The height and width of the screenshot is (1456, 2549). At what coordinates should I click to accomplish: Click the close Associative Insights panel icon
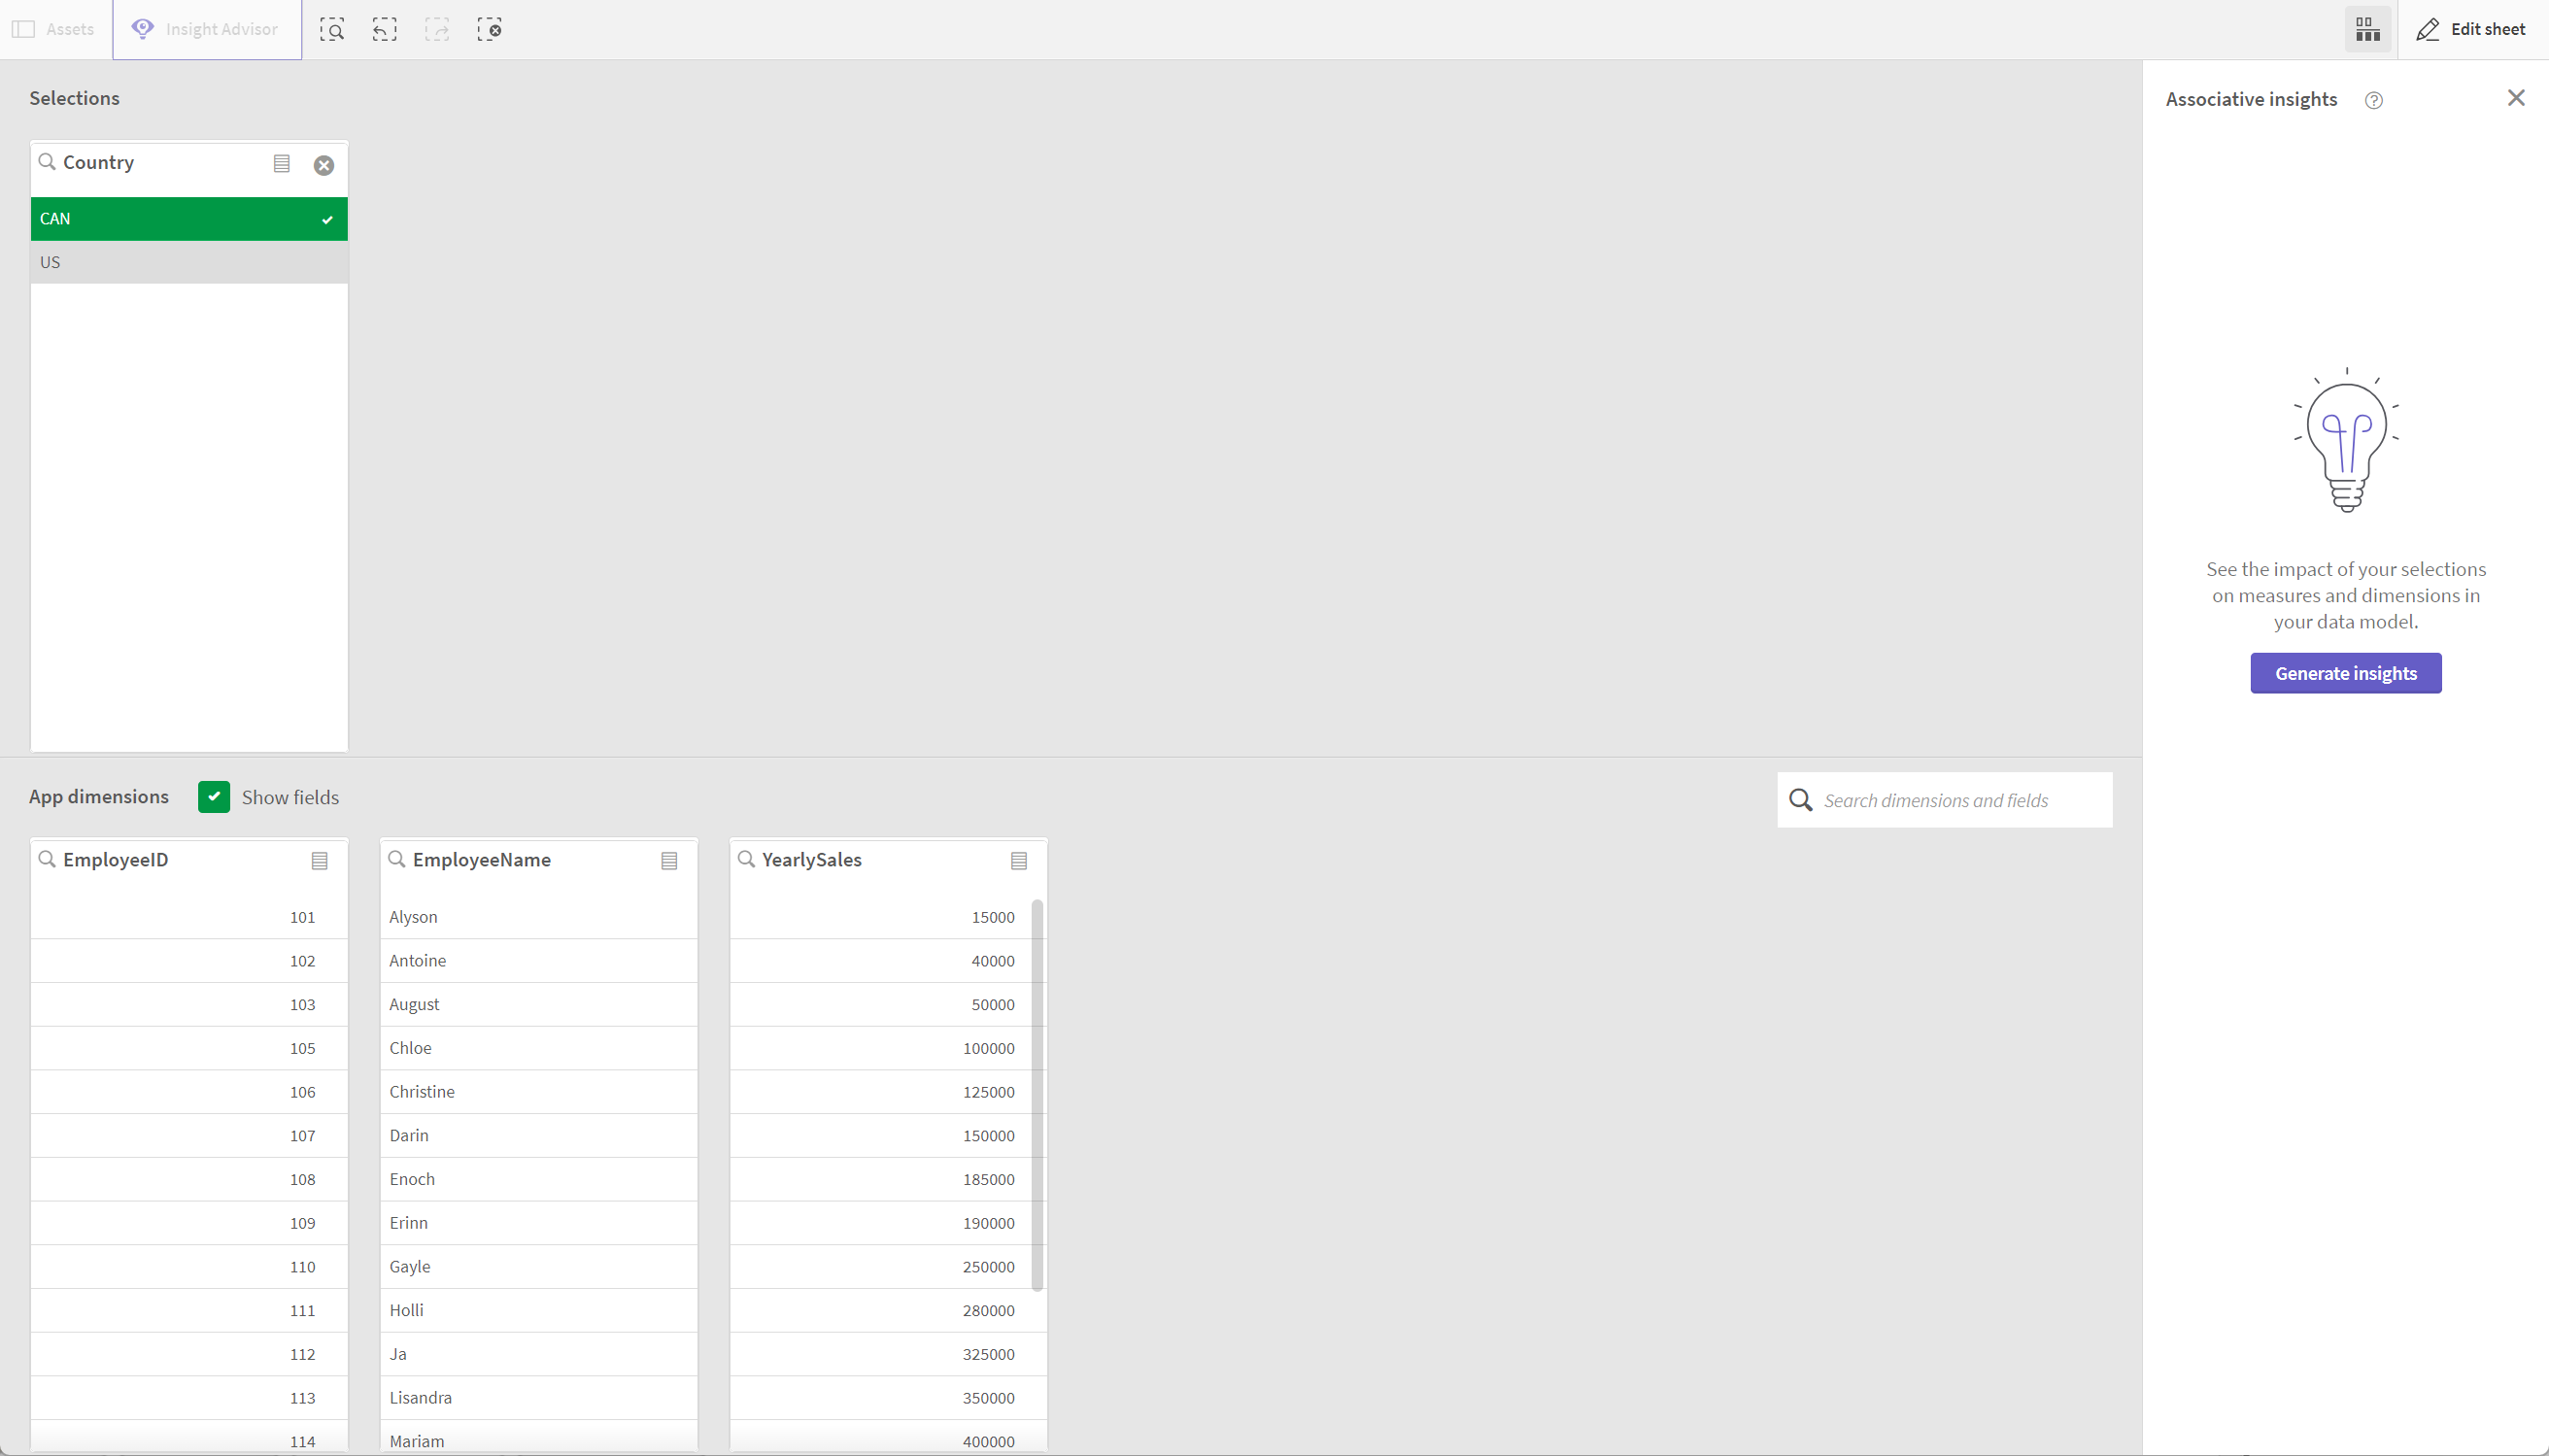tap(2518, 98)
